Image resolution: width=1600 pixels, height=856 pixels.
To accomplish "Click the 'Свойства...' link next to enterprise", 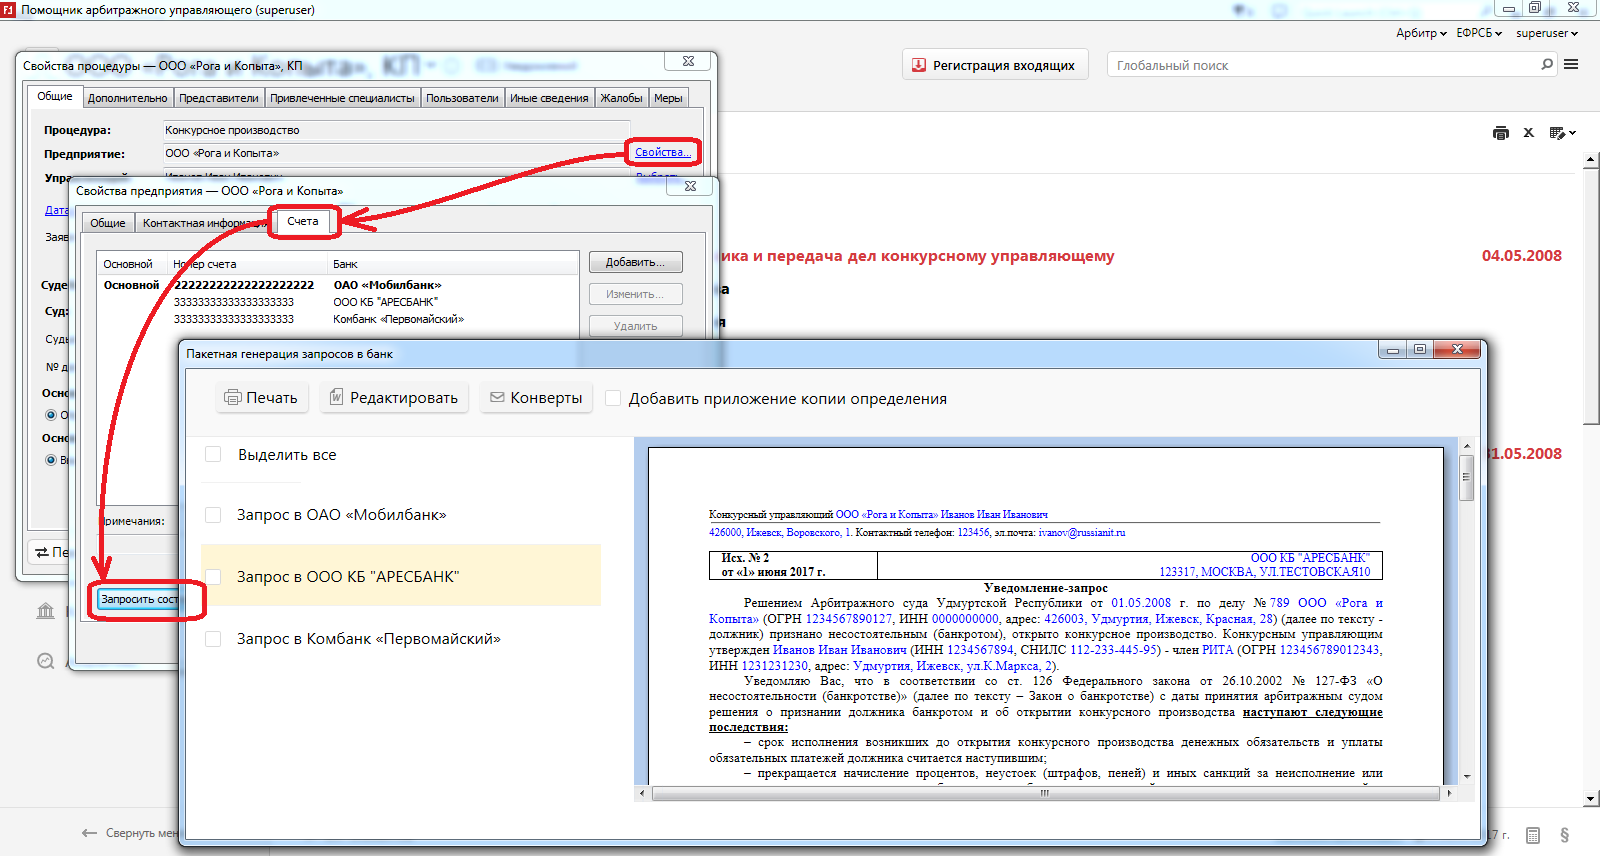I will pyautogui.click(x=661, y=152).
